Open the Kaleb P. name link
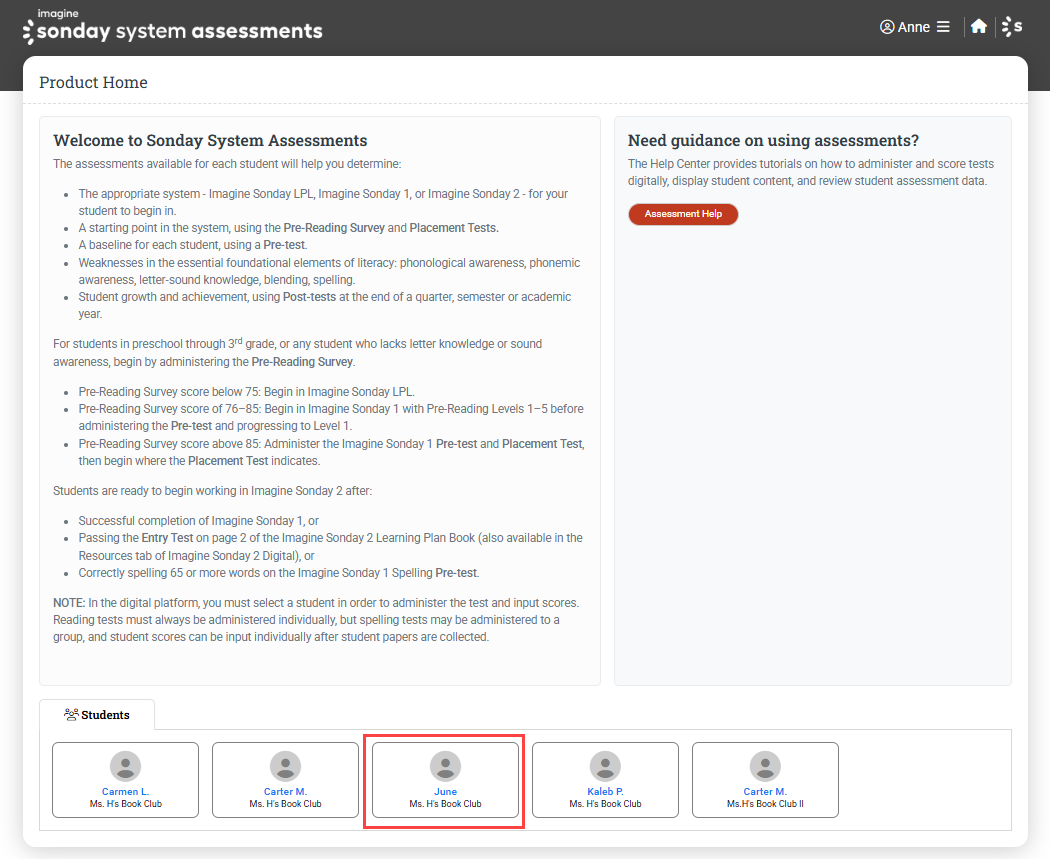Viewport: 1050px width, 859px height. point(605,792)
